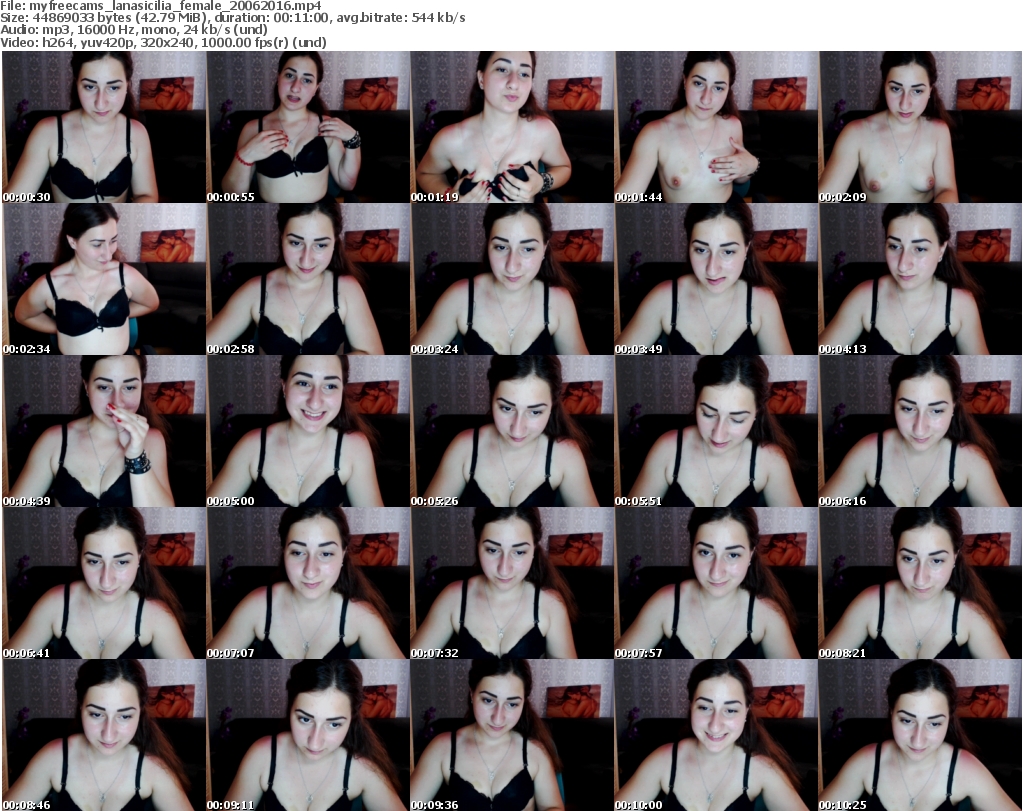Open the thumbnail stamped 00:08:21

click(x=920, y=584)
